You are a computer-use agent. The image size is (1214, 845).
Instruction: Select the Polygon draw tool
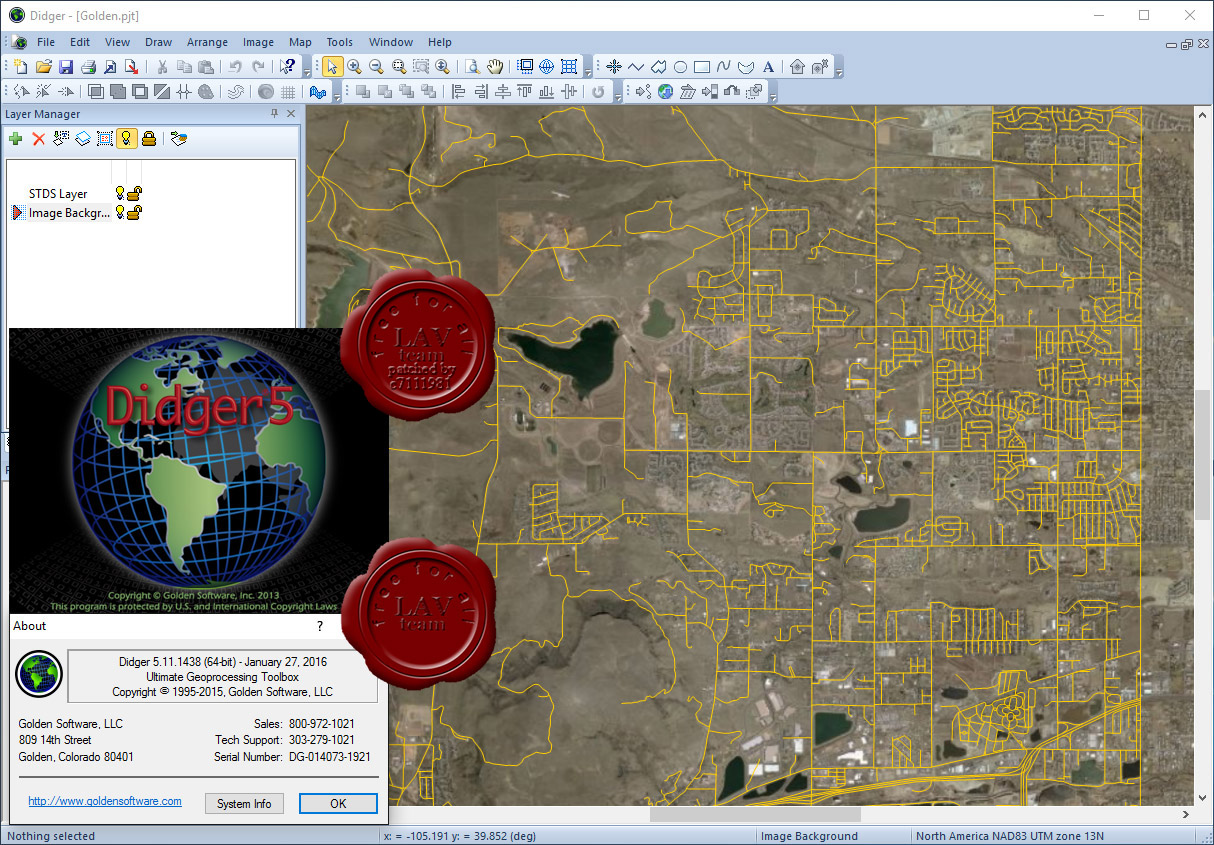point(658,67)
